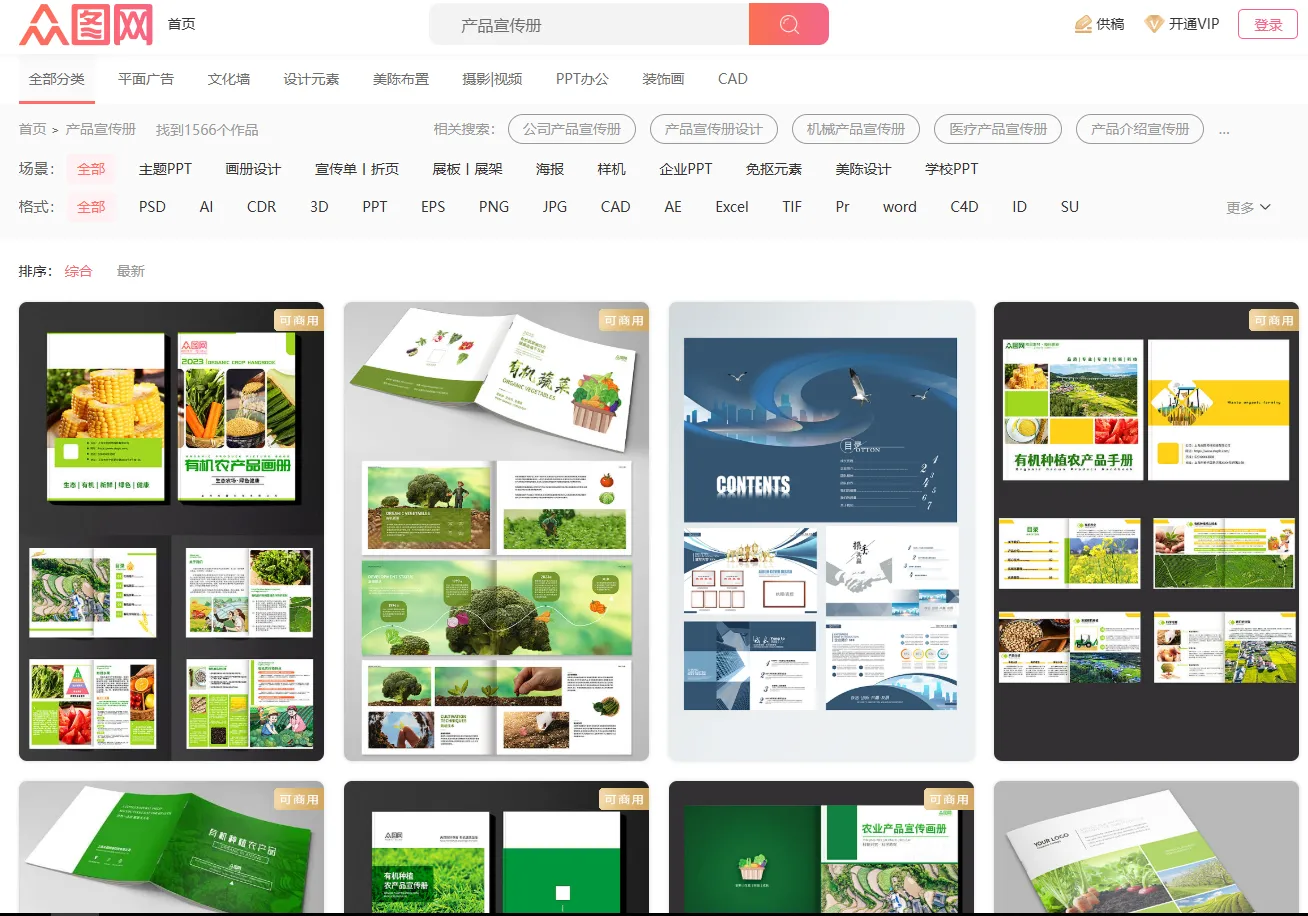Focus the 产品宣传册 search field
The height and width of the screenshot is (916, 1308).
[589, 24]
